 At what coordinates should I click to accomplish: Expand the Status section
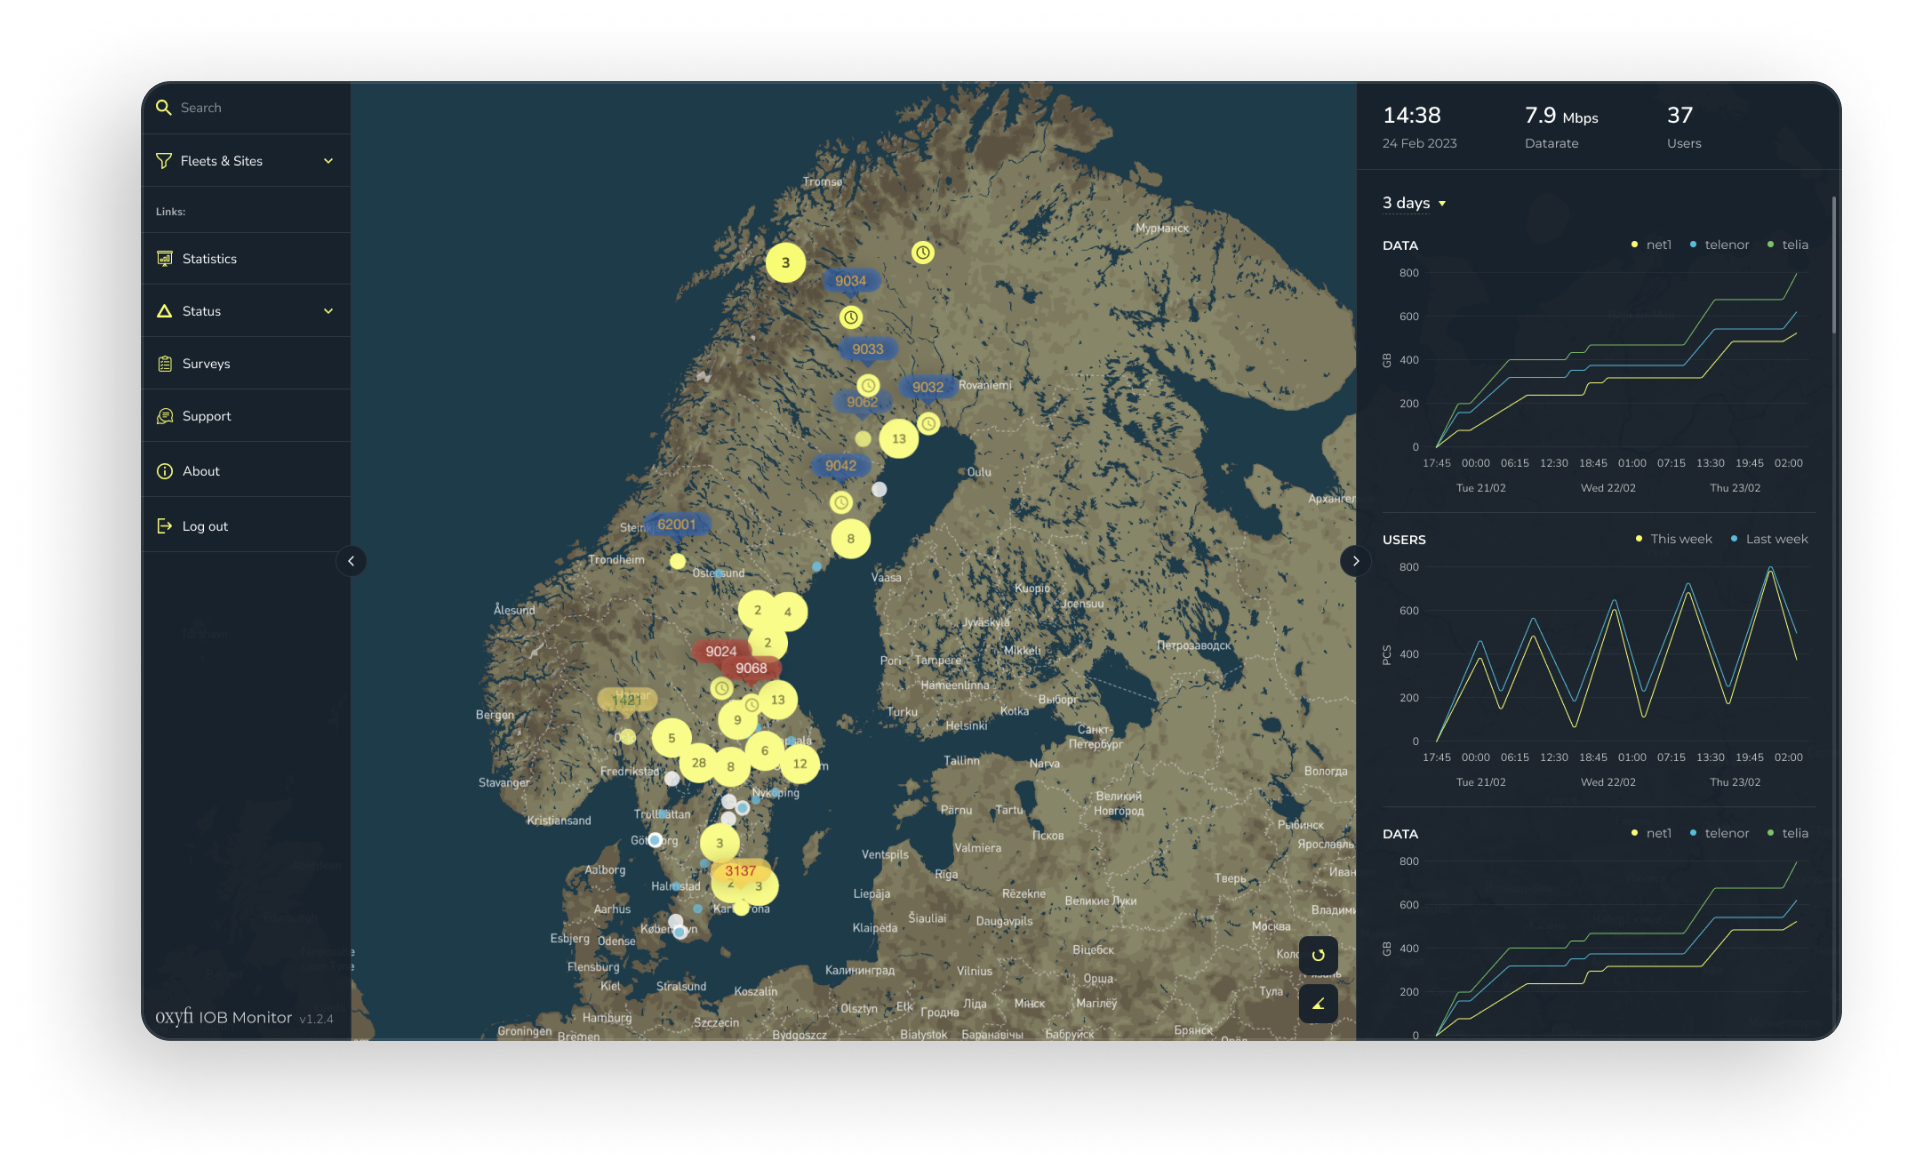tap(329, 310)
